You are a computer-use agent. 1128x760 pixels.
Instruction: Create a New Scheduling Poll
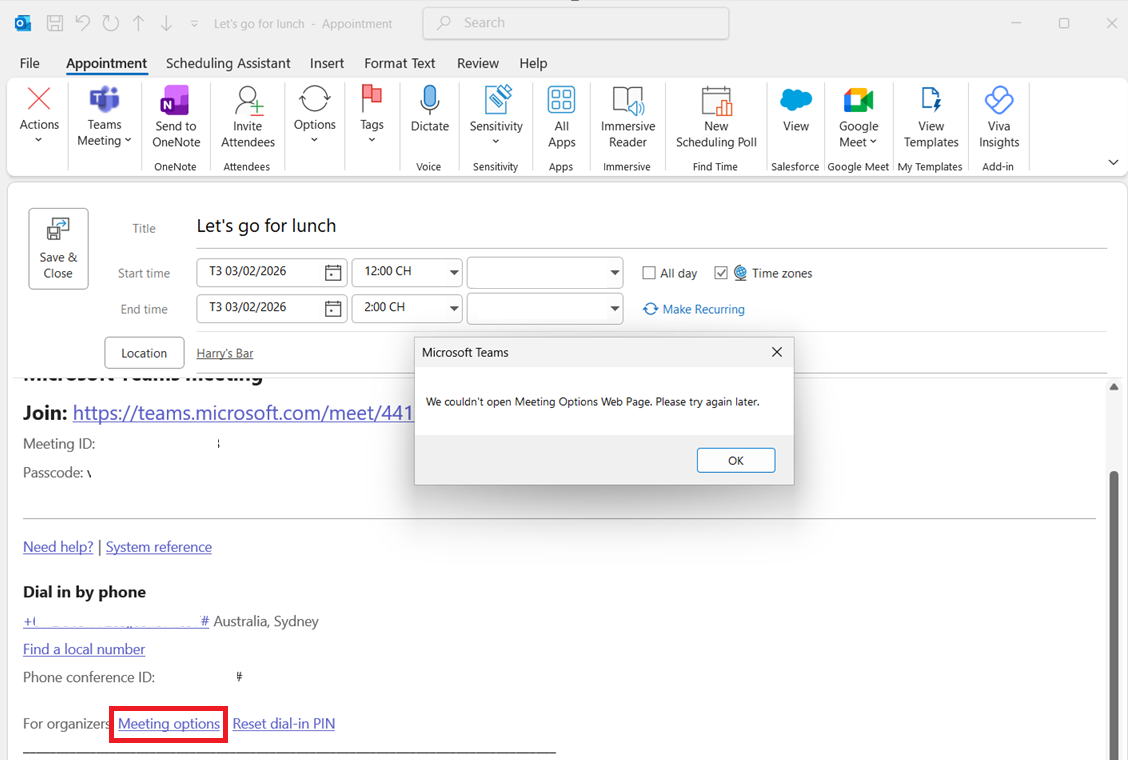coord(716,117)
